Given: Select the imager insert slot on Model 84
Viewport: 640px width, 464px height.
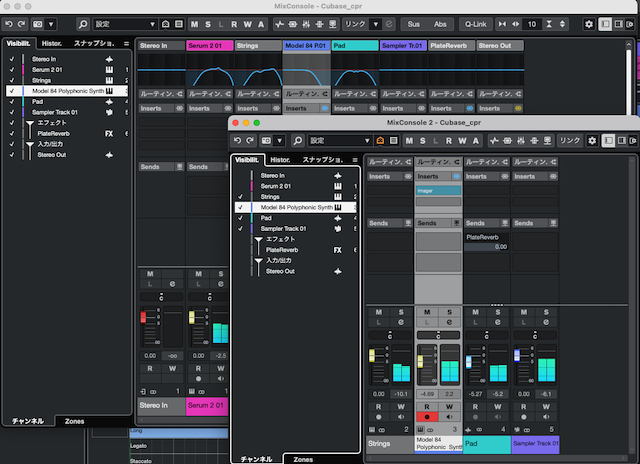Looking at the screenshot, I should pos(438,190).
